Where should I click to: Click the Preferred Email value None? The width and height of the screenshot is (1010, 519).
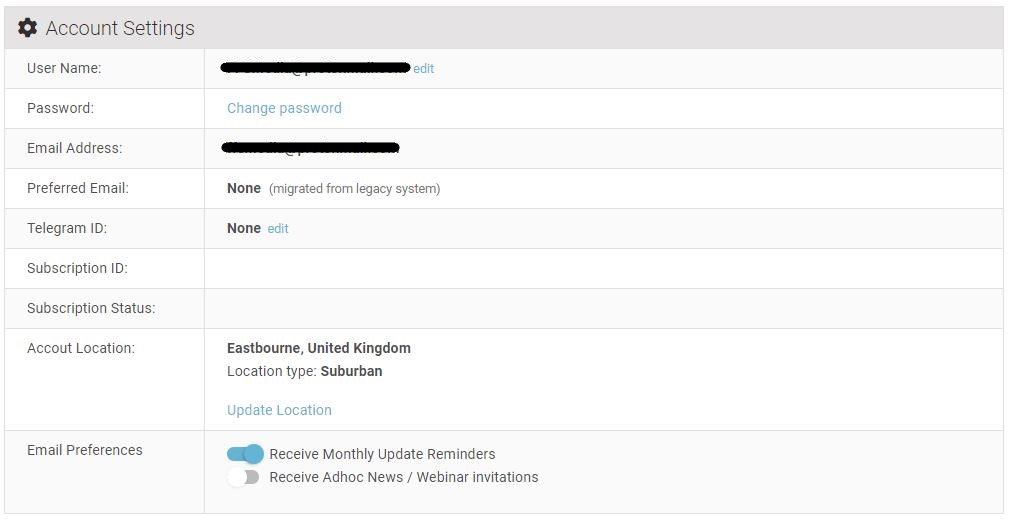[x=243, y=189]
